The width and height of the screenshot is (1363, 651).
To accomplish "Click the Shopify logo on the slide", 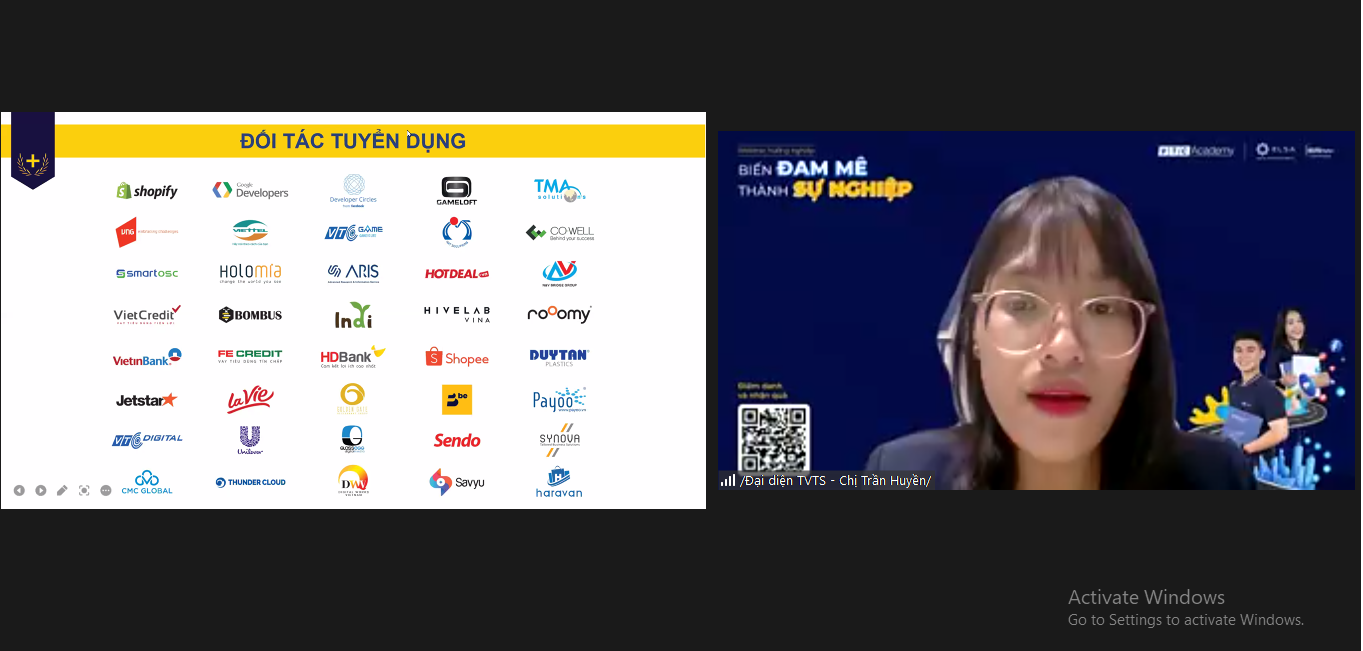I will tap(147, 191).
